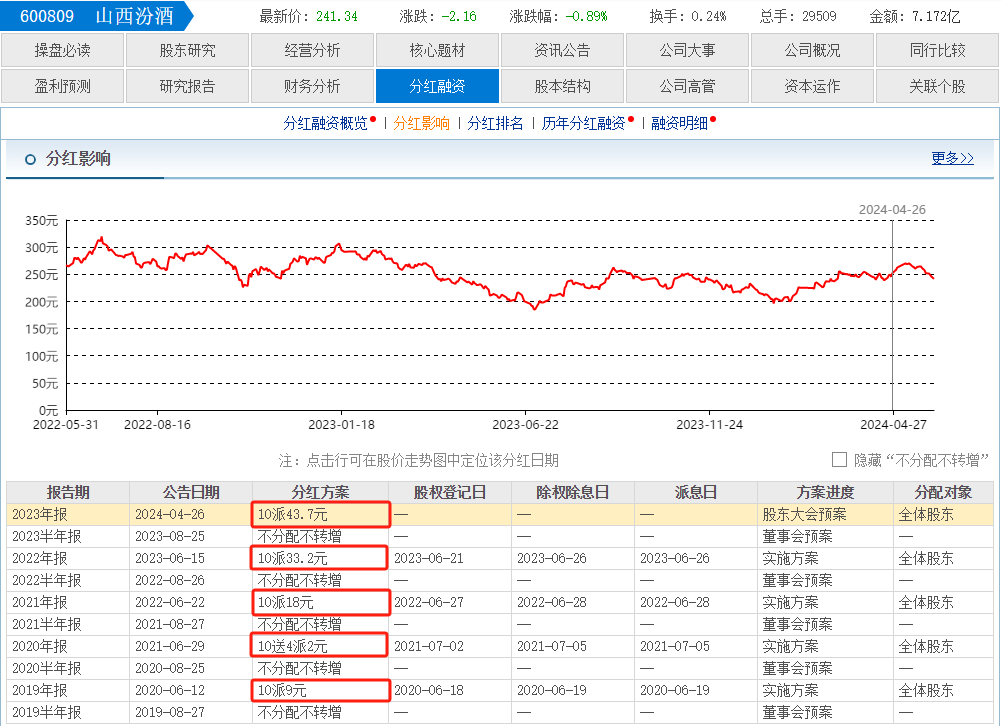1002x726 pixels.
Task: Go to the 分红排名 section
Action: coord(495,123)
